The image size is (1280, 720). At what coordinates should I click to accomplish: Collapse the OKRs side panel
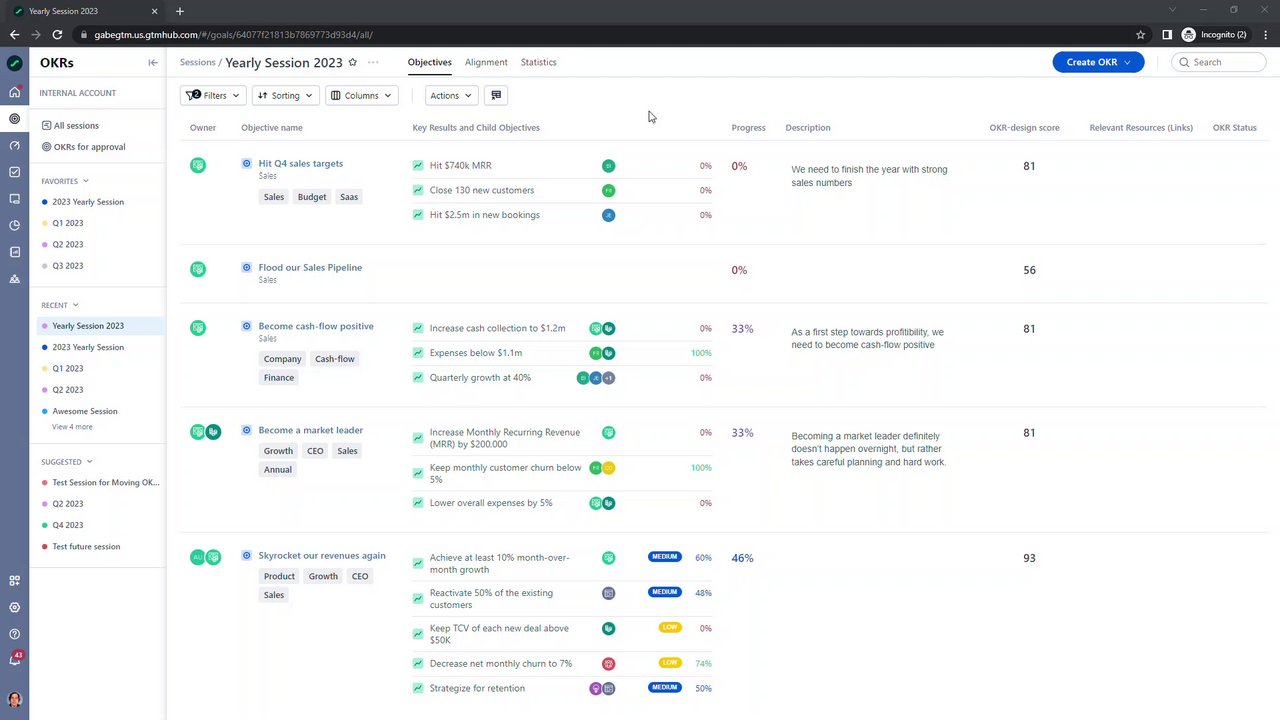[x=153, y=63]
